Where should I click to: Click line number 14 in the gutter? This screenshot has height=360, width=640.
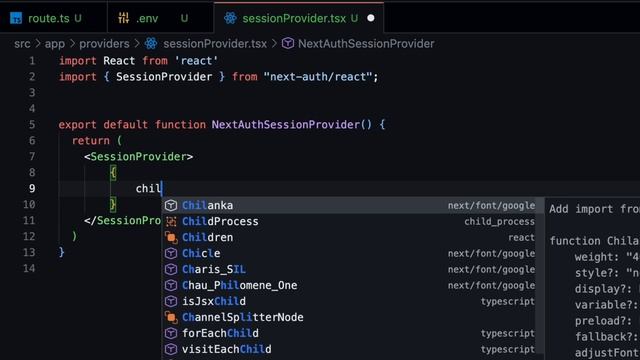point(29,268)
